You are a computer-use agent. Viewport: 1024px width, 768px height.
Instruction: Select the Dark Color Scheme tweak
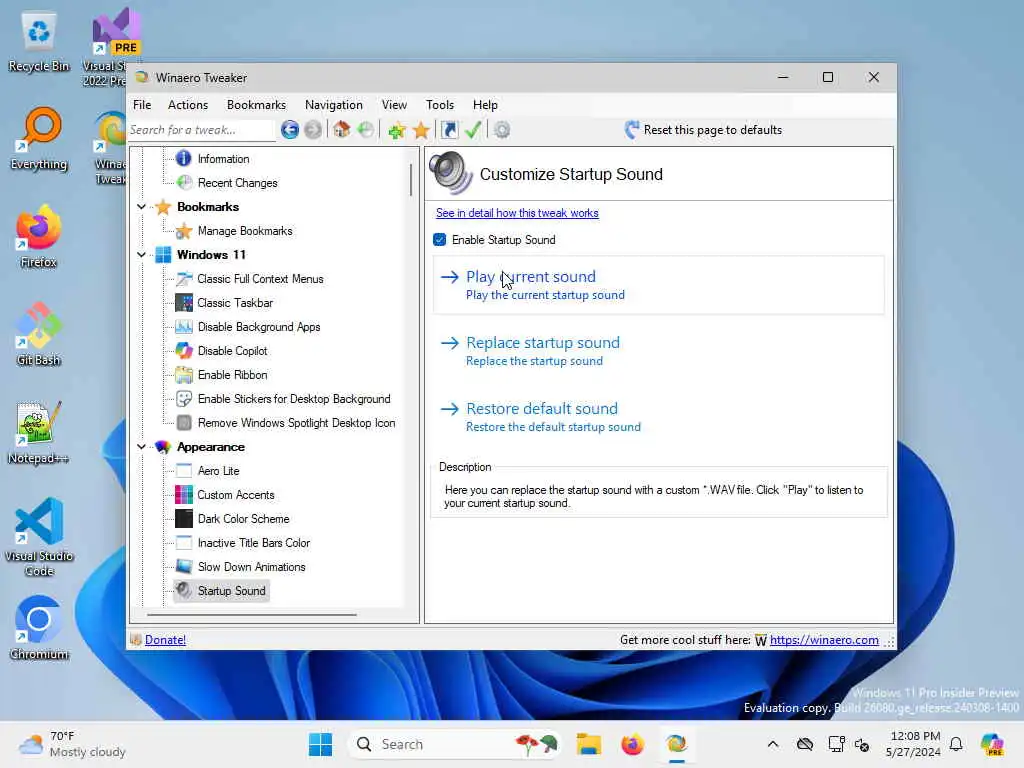[243, 519]
